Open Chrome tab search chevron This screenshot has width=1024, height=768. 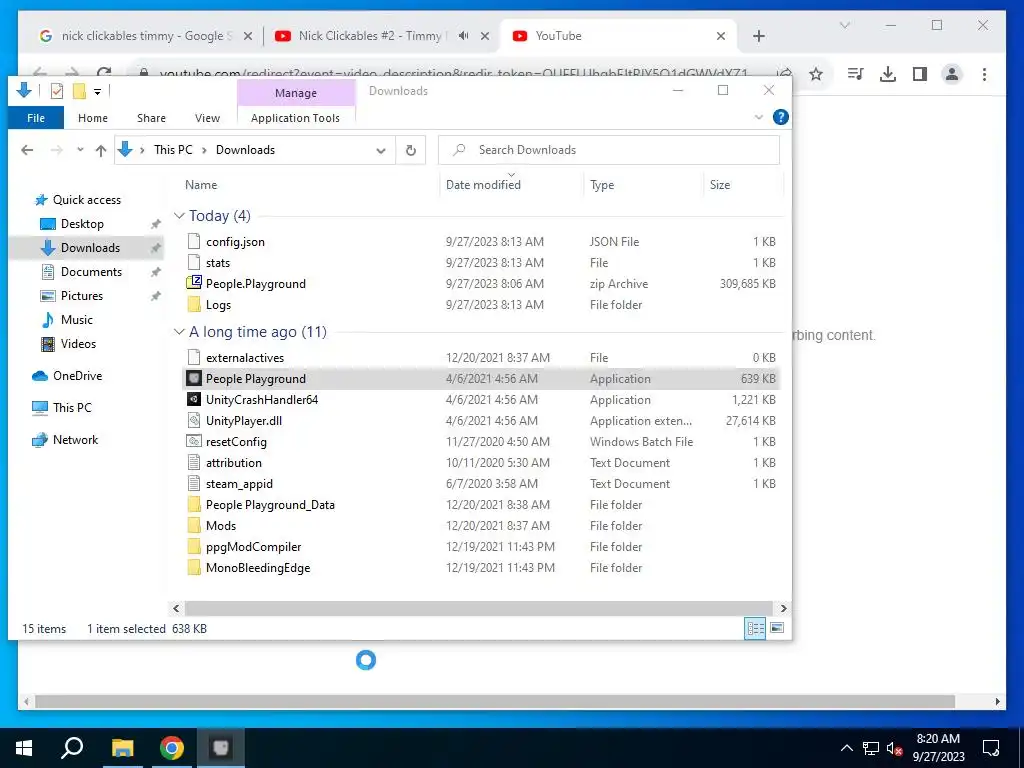pos(844,25)
